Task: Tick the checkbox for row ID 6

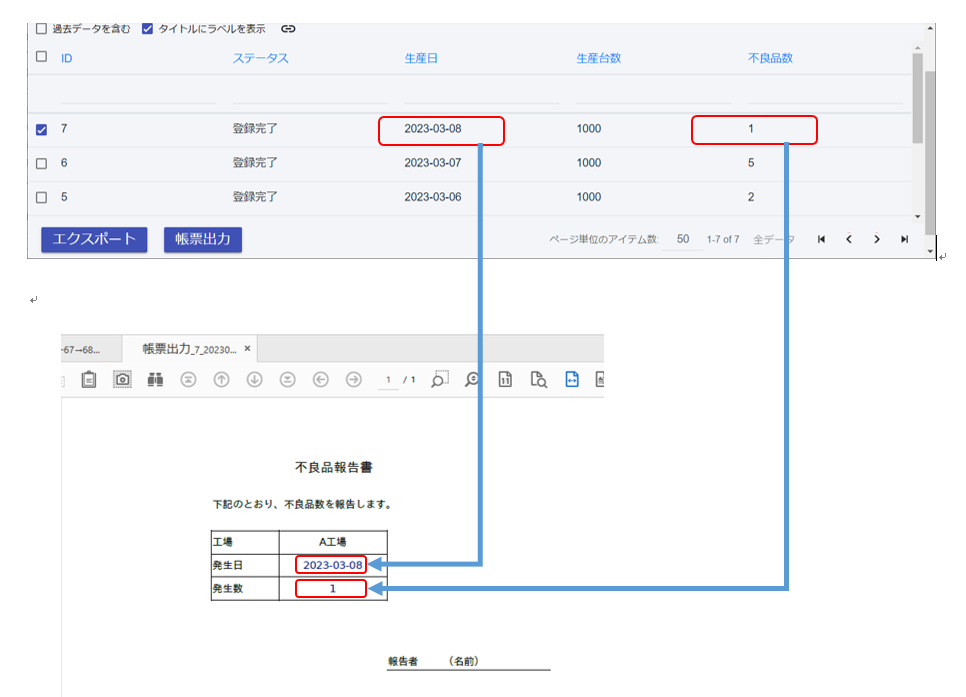Action: [41, 163]
